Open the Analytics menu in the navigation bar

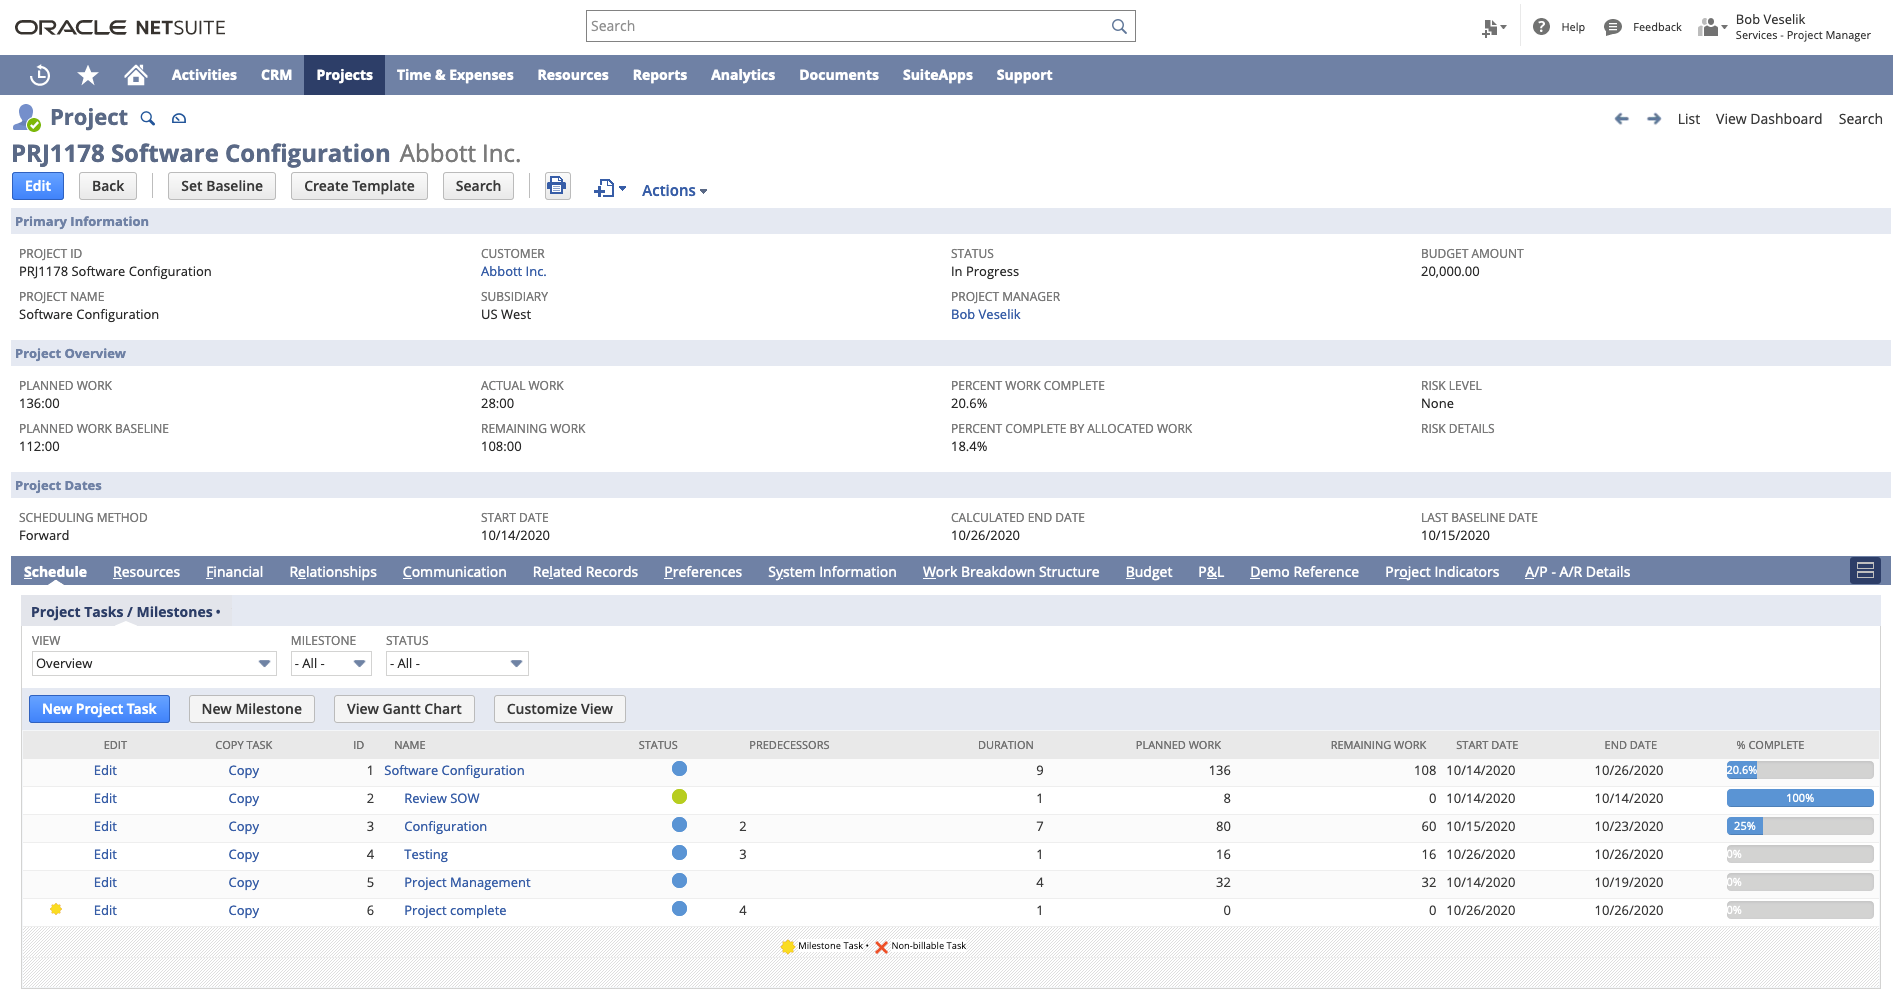[x=742, y=75]
